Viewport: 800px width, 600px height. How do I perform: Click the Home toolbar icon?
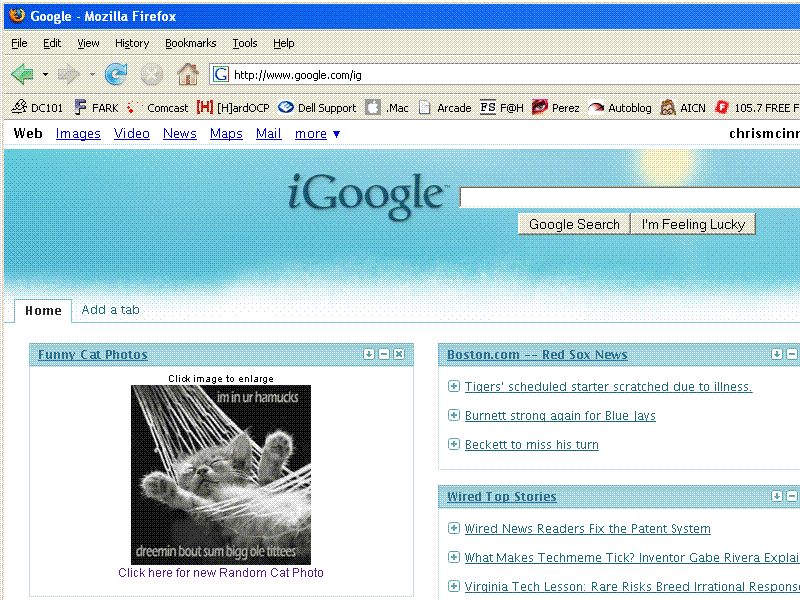click(x=187, y=74)
